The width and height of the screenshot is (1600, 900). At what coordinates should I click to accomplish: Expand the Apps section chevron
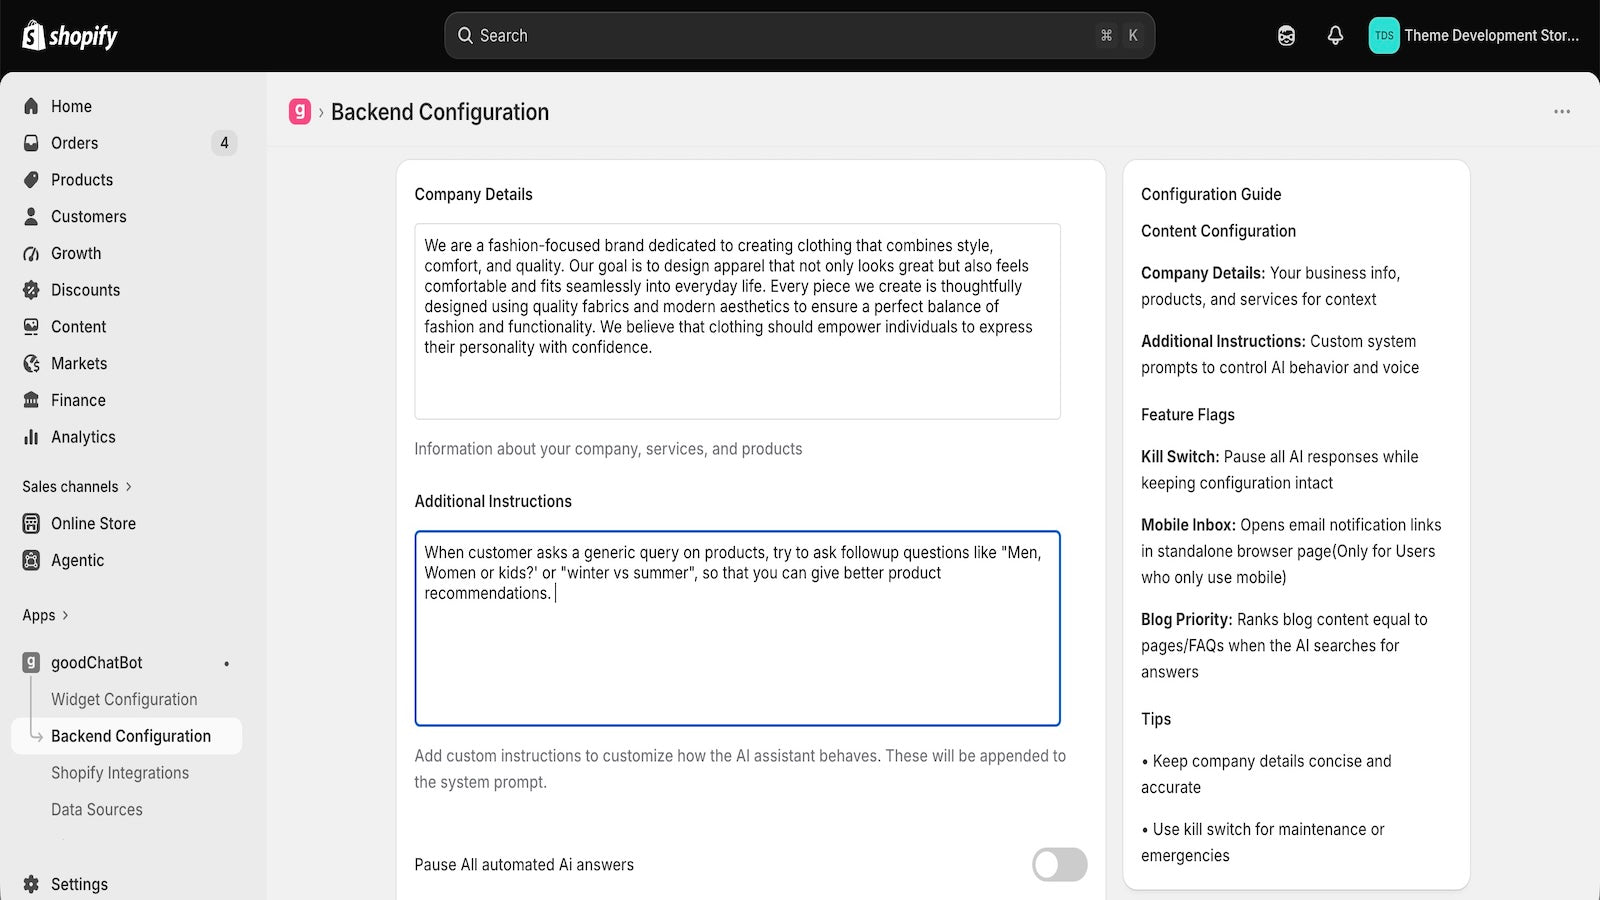(66, 615)
